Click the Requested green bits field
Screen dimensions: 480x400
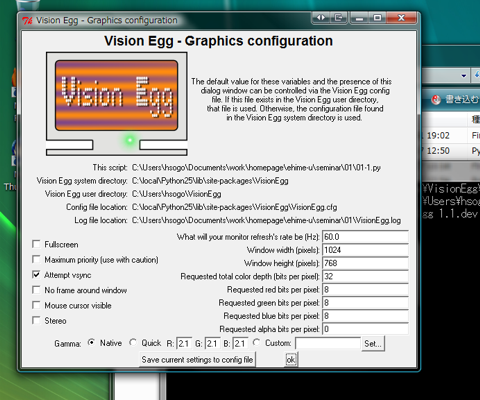pos(365,303)
